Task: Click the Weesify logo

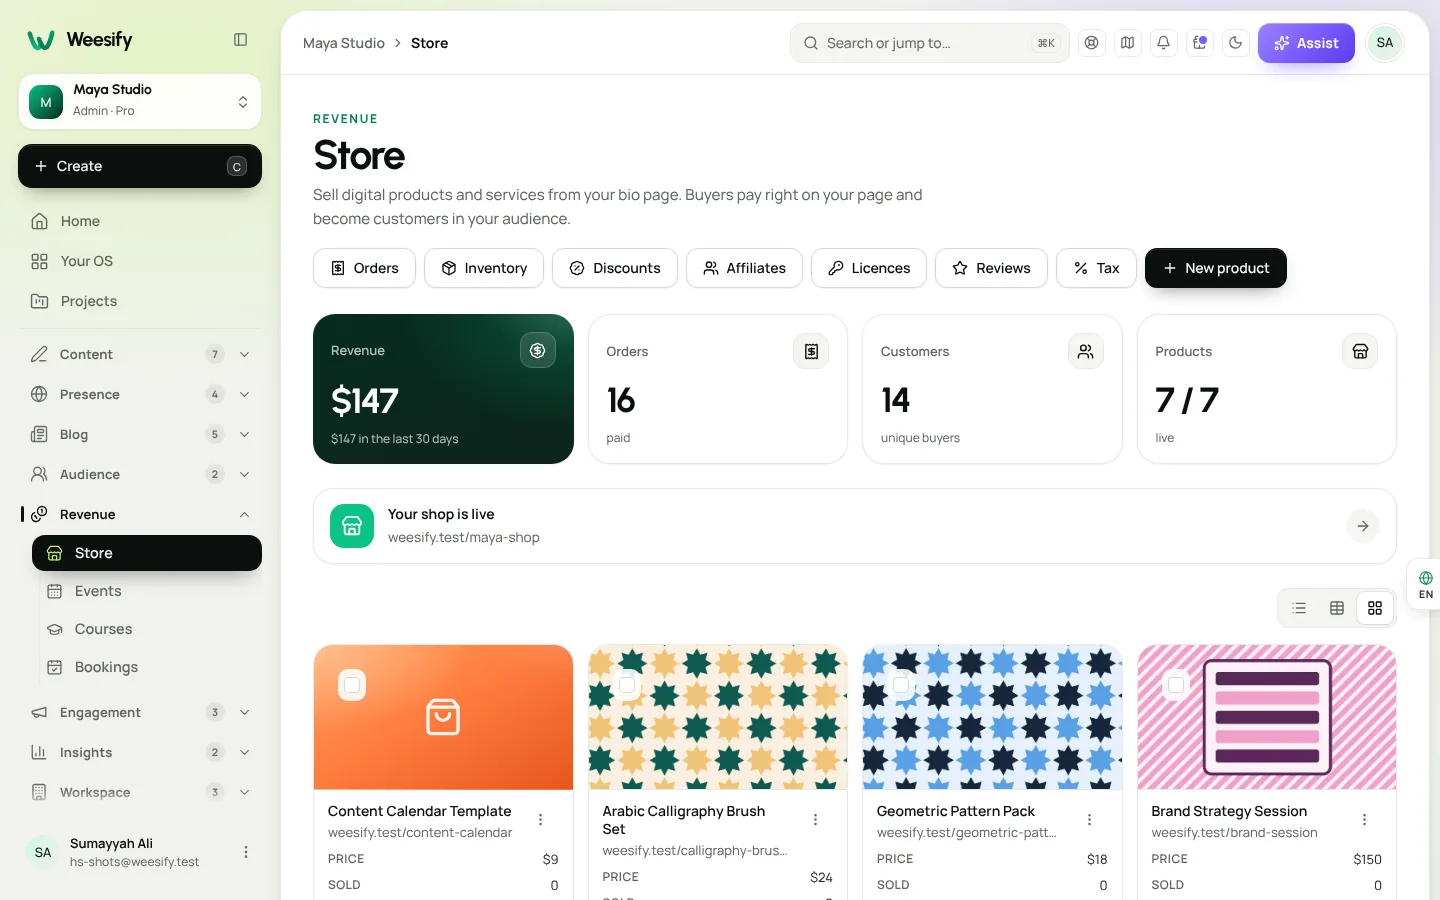Action: 80,40
